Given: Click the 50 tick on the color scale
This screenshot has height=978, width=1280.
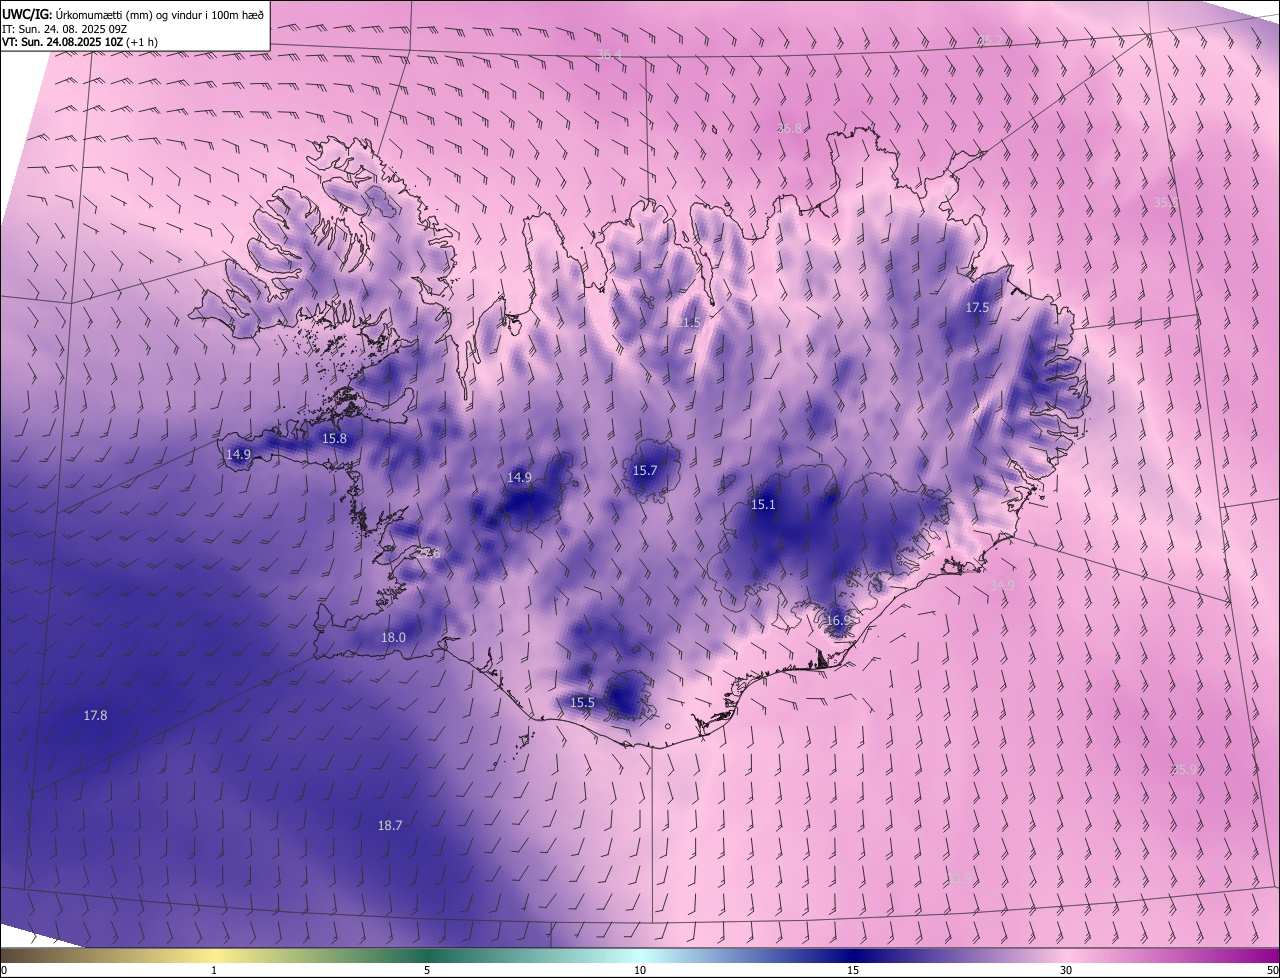Looking at the screenshot, I should (1272, 970).
